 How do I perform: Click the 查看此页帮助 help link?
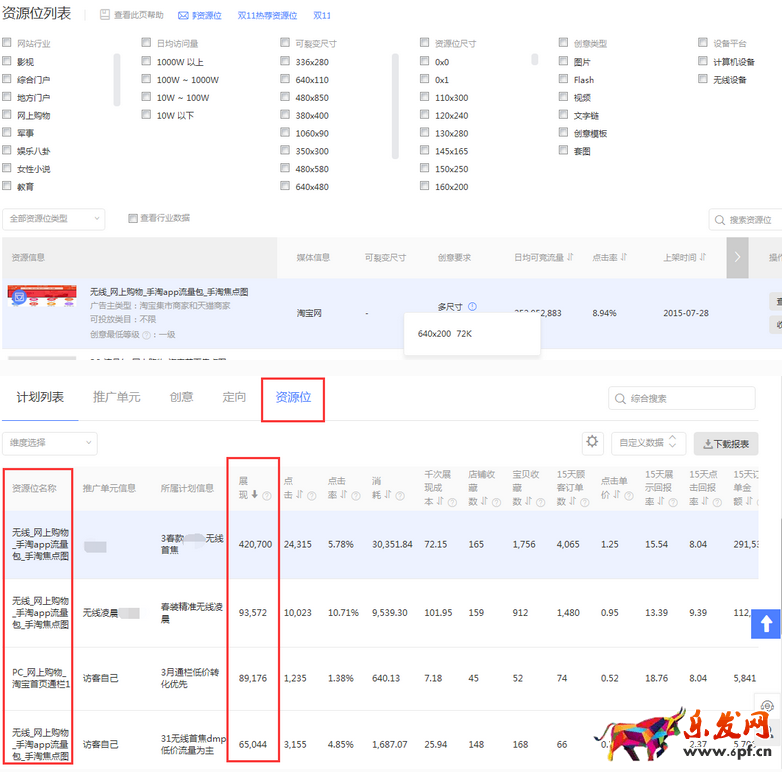134,16
